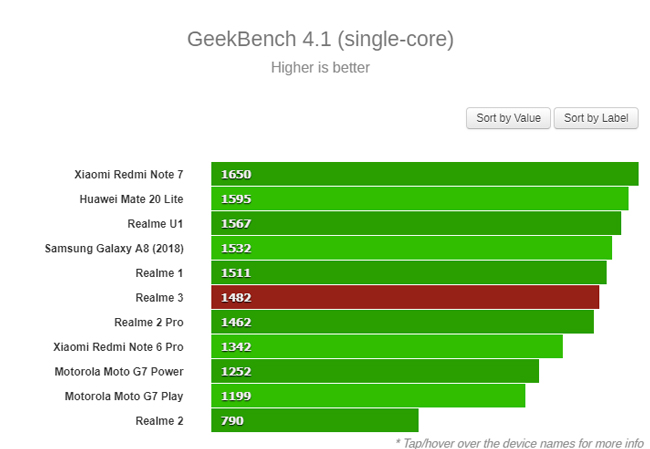This screenshot has width=650, height=449.
Task: Click the 790 score bar
Action: (x=314, y=421)
